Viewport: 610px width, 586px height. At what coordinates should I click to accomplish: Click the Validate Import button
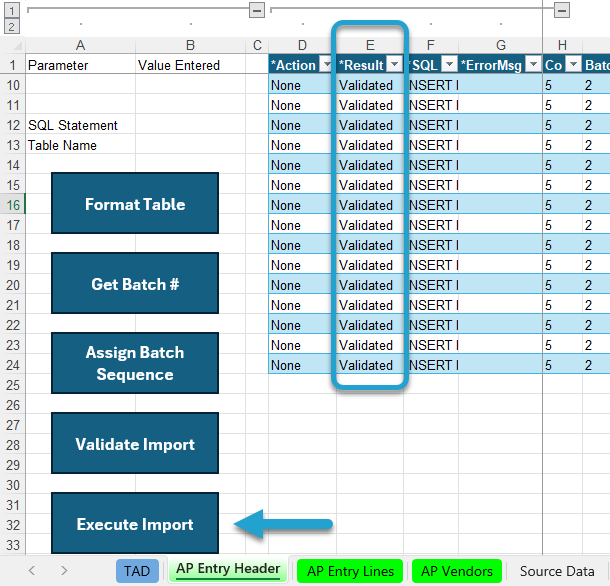coord(135,443)
